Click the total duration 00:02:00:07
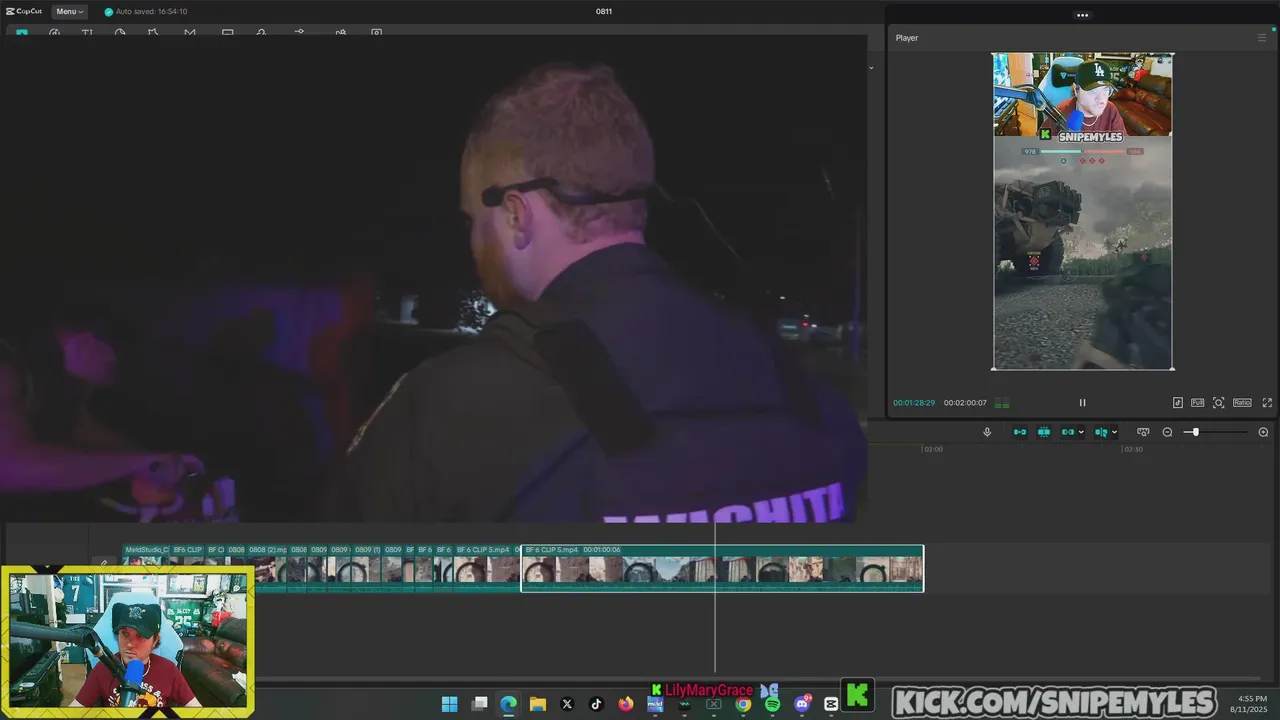 coord(965,403)
